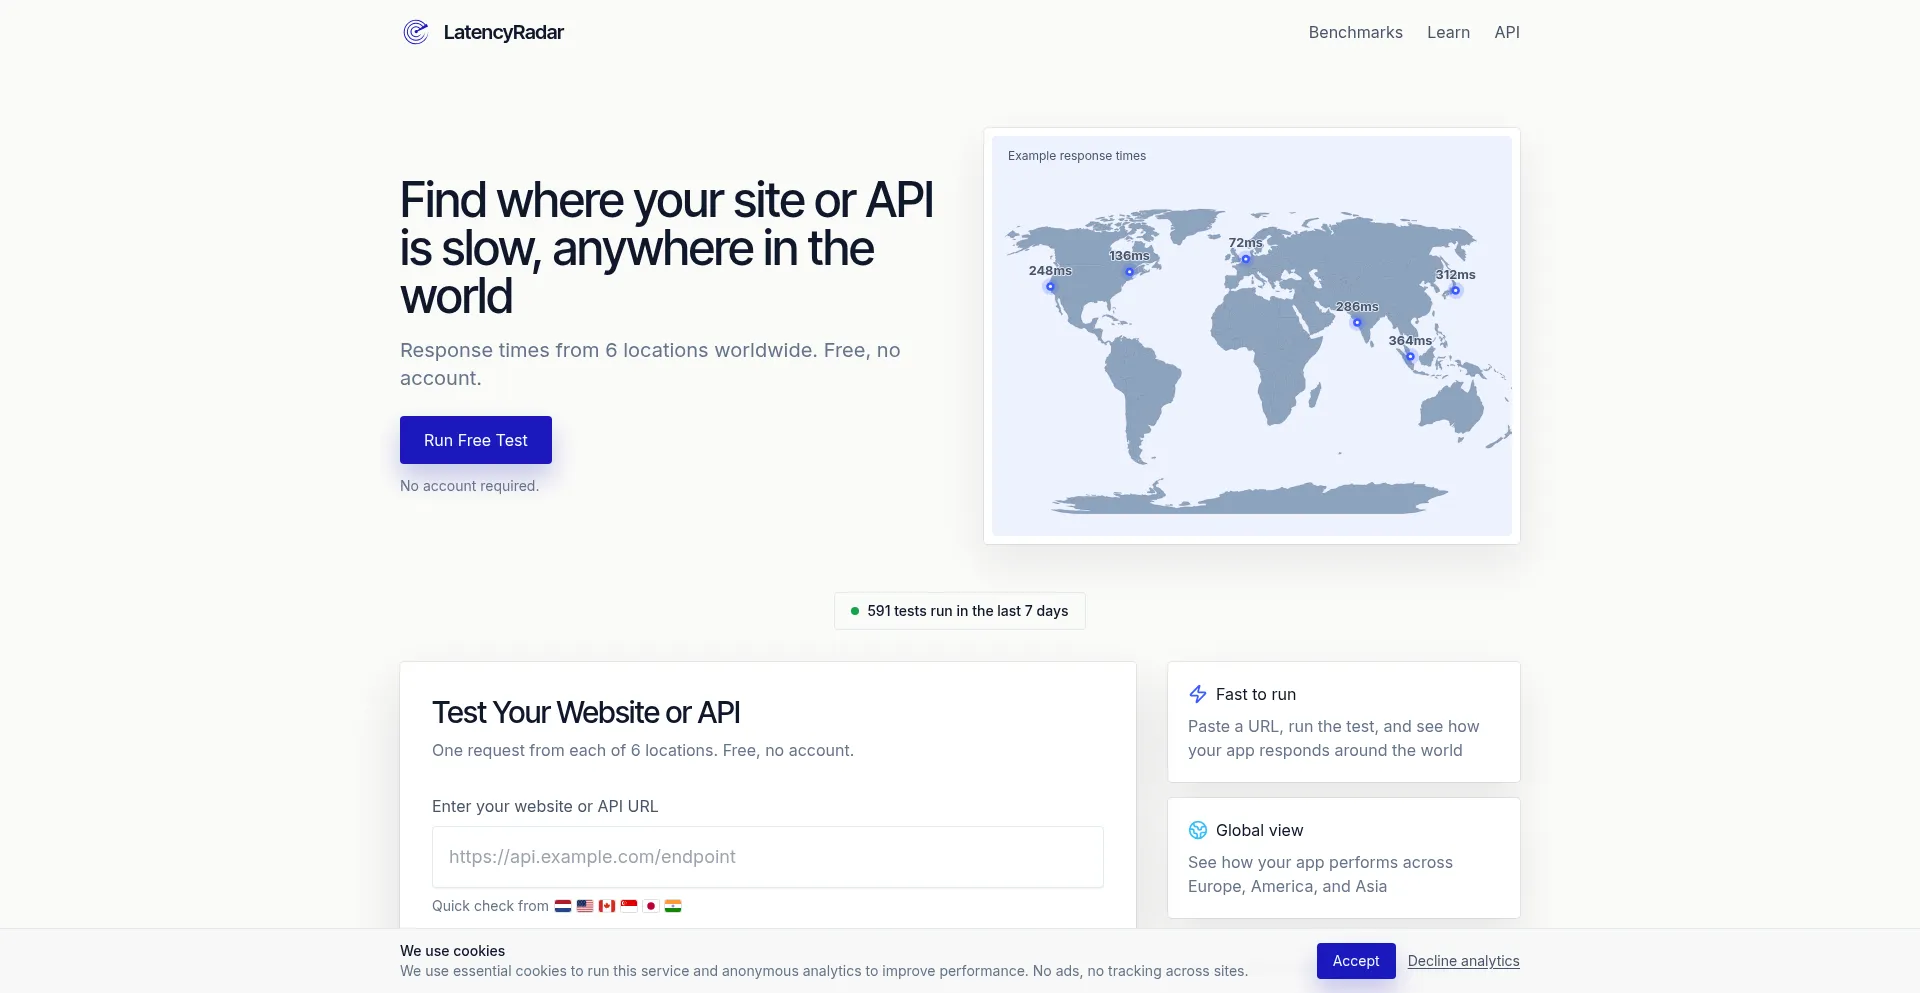Click the '591 tests run in the last 7 days' text
Viewport: 1920px width, 993px height.
[x=968, y=611]
